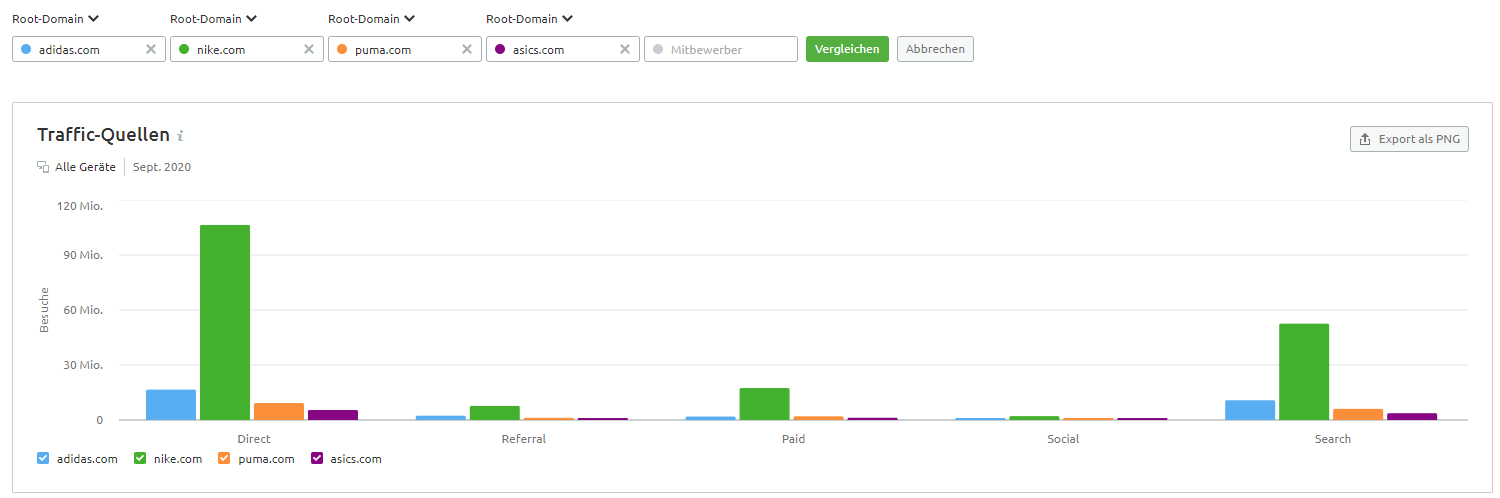Screen dimensions: 1500x498
Task: Click the Direct axis label
Action: click(x=254, y=439)
